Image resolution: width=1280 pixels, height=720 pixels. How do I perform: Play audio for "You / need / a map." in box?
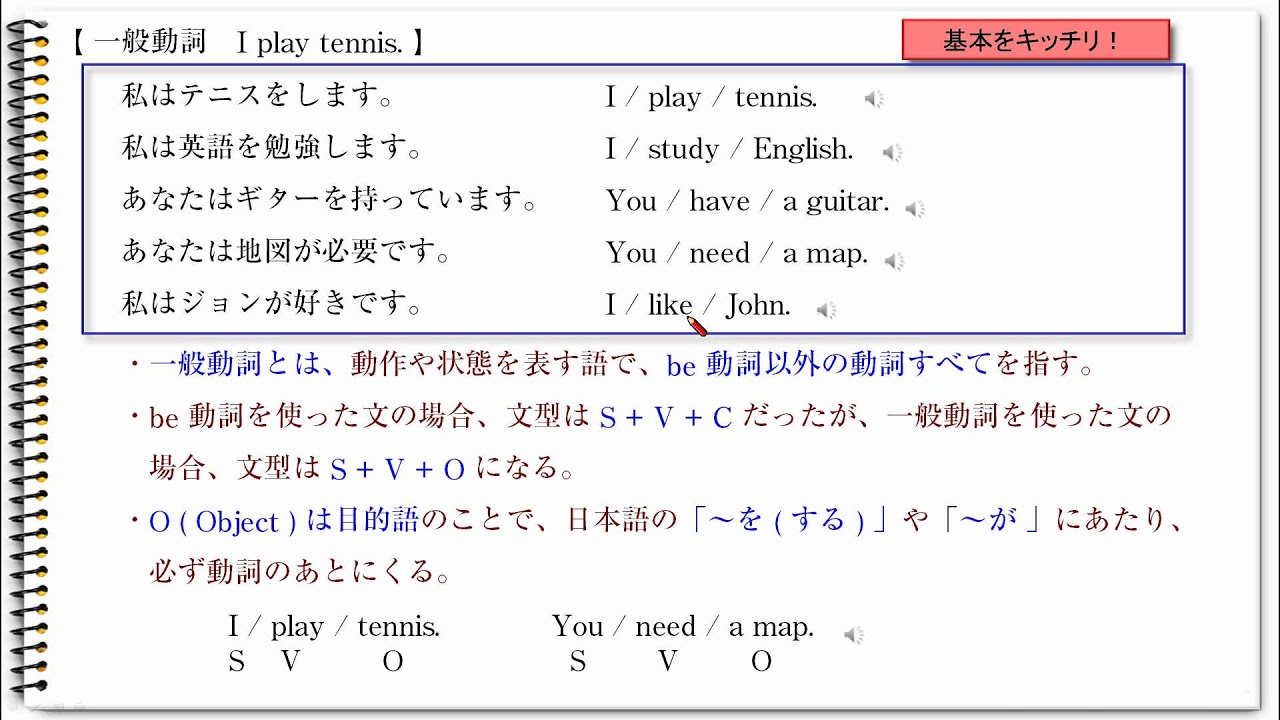[894, 260]
